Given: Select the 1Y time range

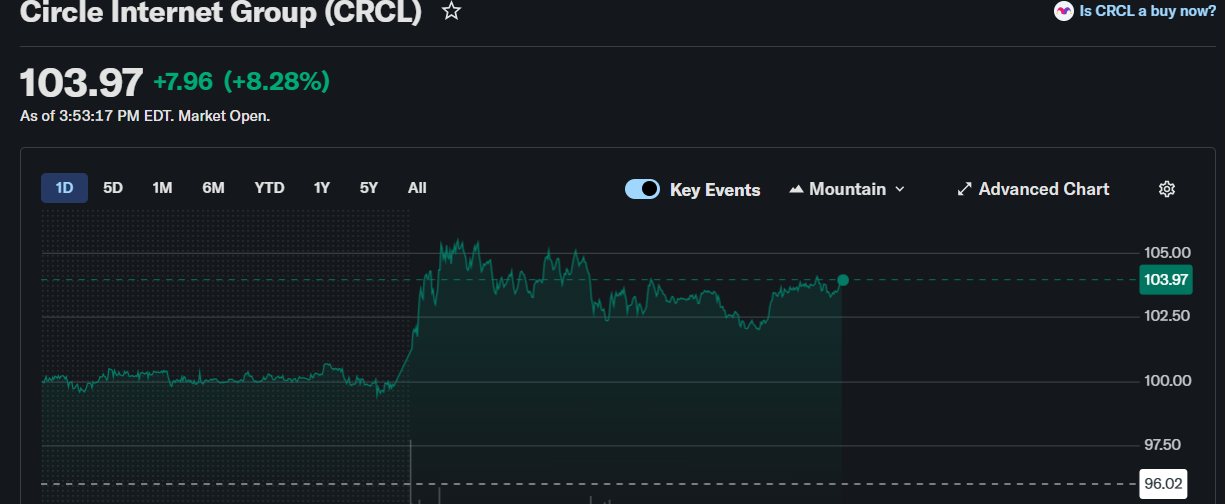Looking at the screenshot, I should (321, 188).
